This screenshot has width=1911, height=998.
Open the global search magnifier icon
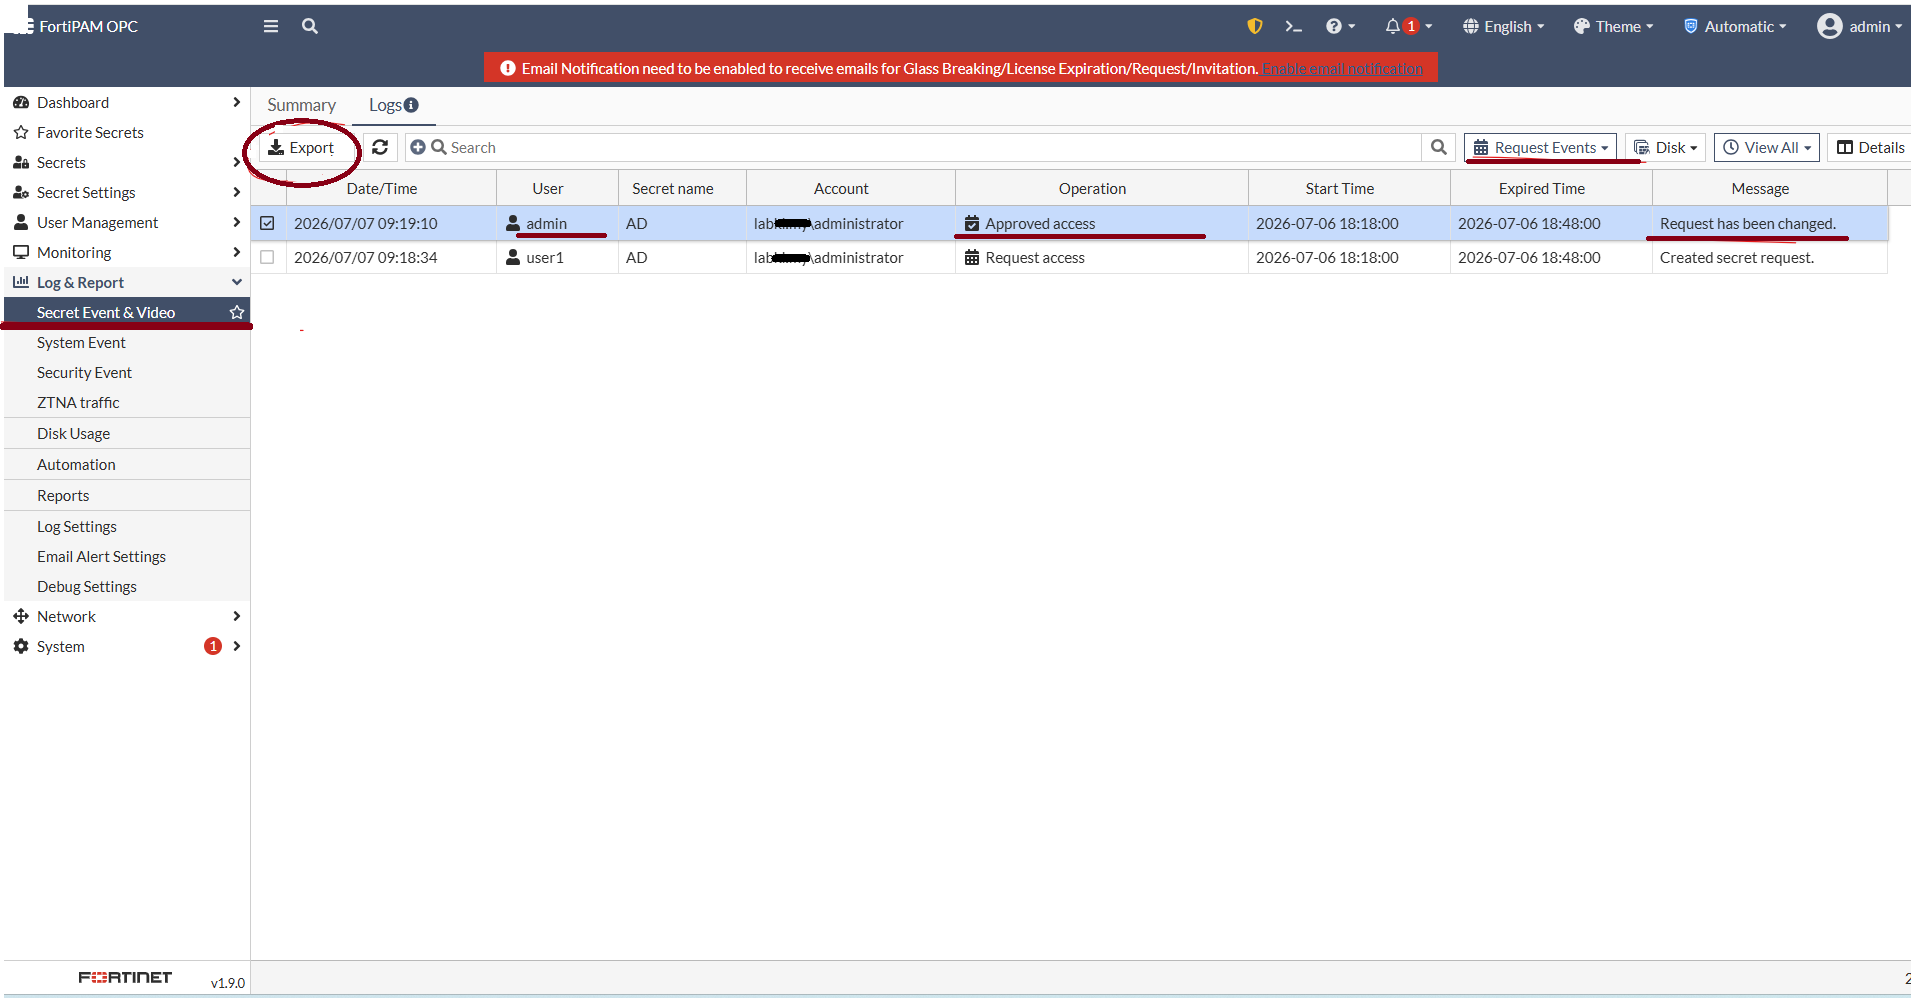coord(310,26)
